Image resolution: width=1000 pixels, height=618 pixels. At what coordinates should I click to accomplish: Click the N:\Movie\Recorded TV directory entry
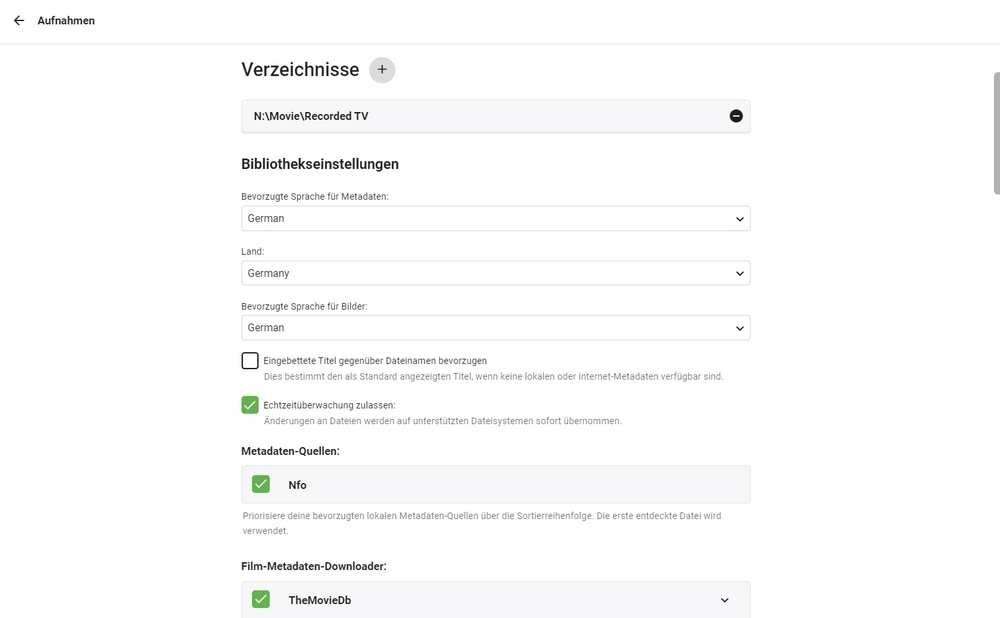(x=311, y=116)
